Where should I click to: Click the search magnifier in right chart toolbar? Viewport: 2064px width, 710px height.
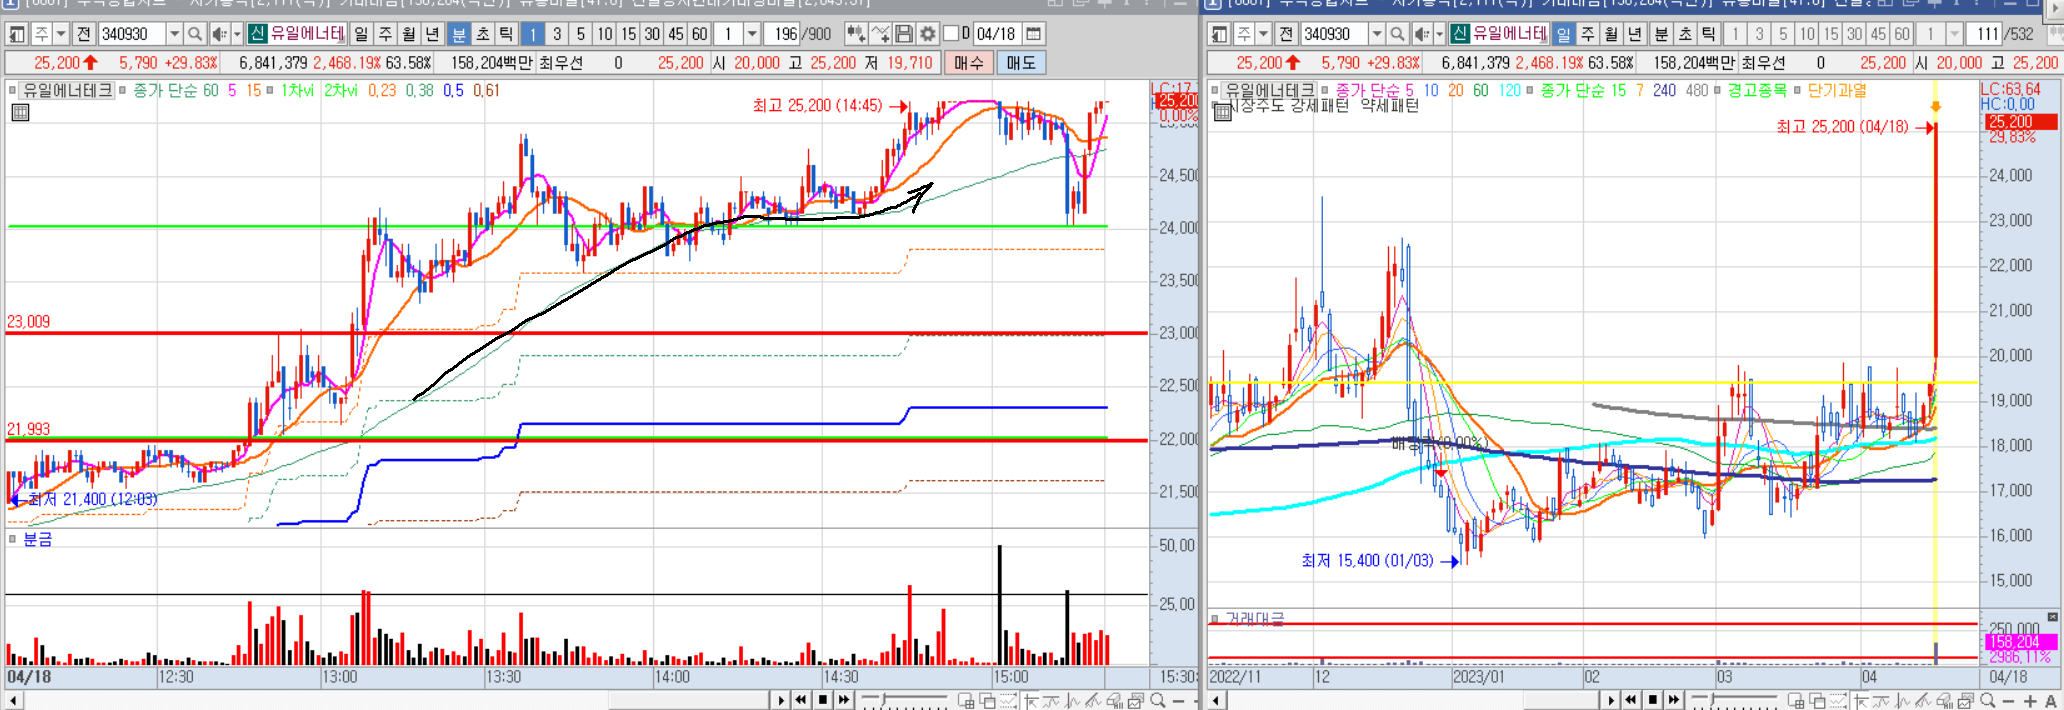1397,34
